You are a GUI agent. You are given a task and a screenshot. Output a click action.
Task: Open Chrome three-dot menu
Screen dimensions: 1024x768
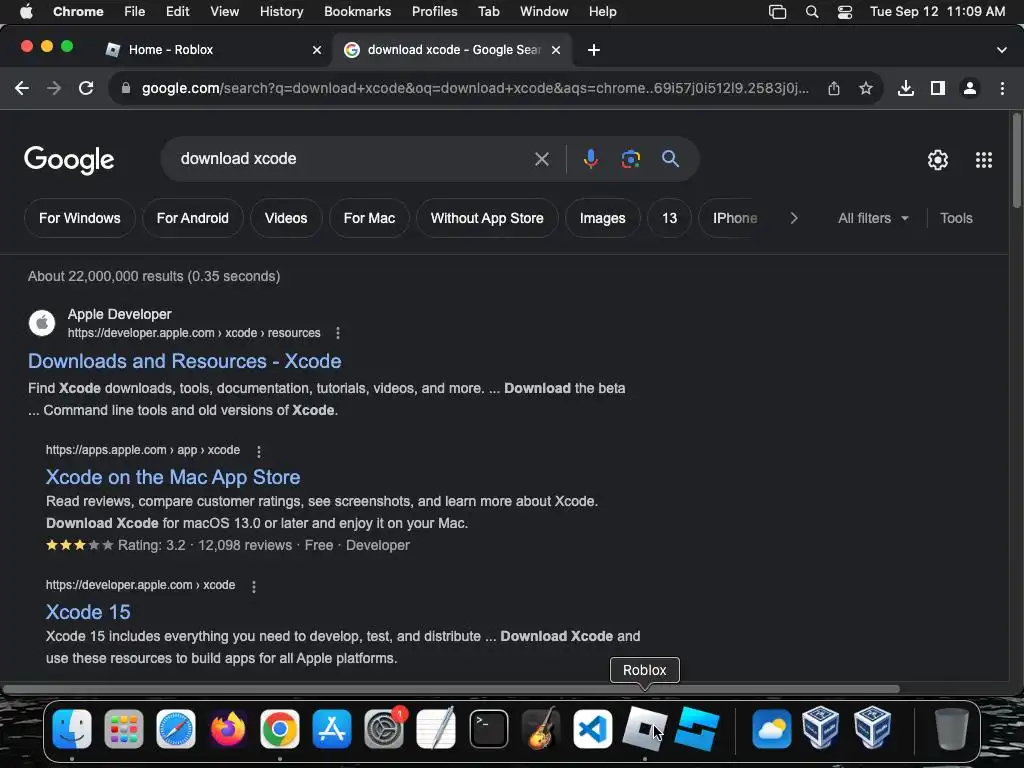tap(1002, 88)
